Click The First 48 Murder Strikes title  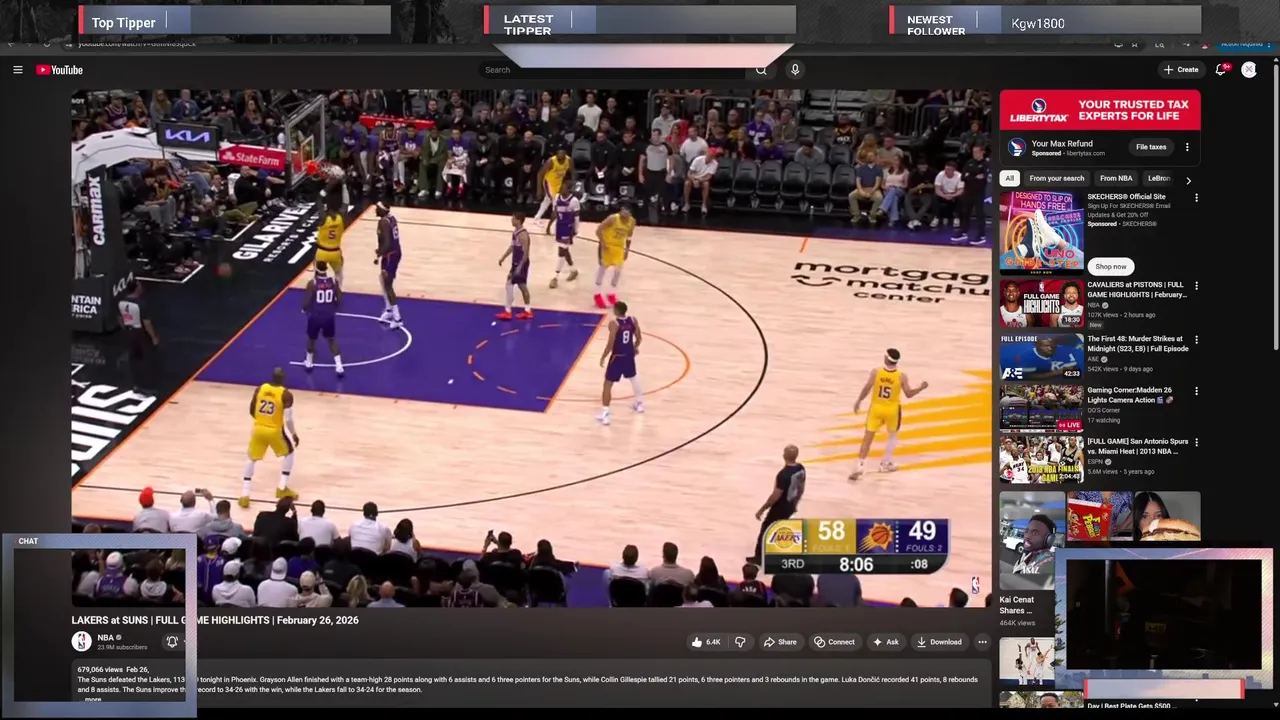click(x=1138, y=344)
